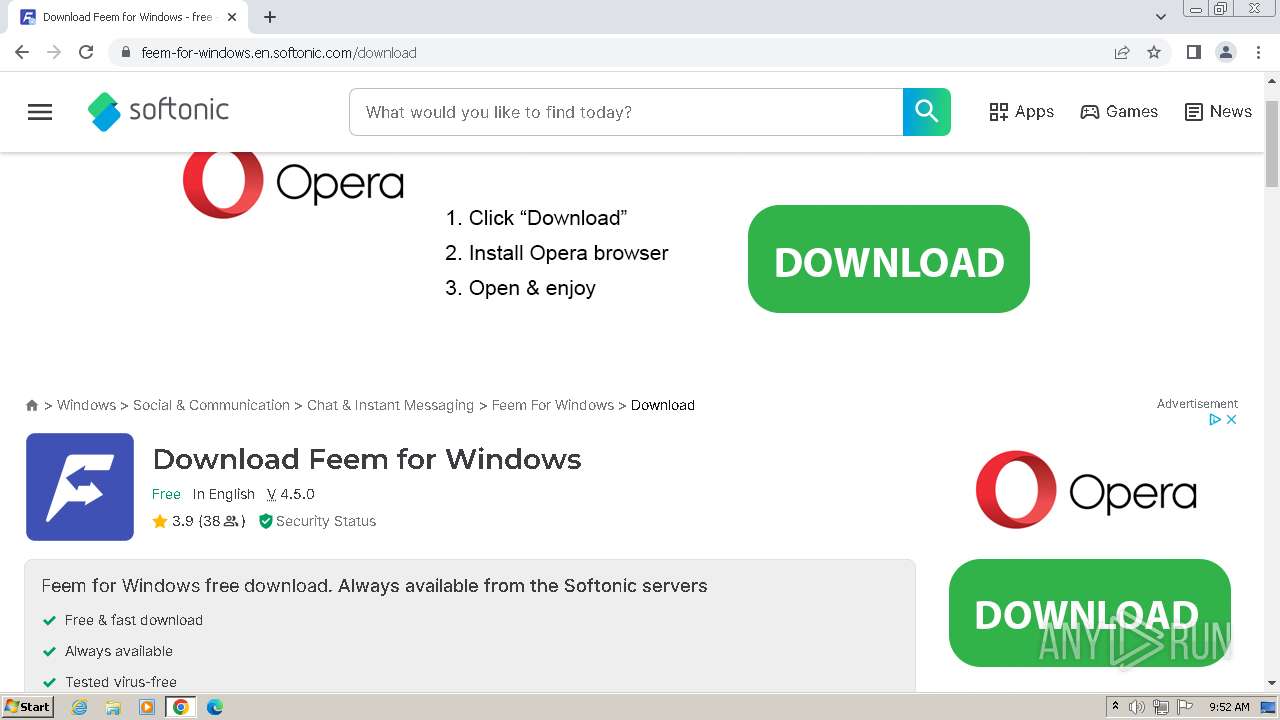Screen dimensions: 1280x720
Task: Open Social & Communication breadcrumb
Action: [x=211, y=405]
